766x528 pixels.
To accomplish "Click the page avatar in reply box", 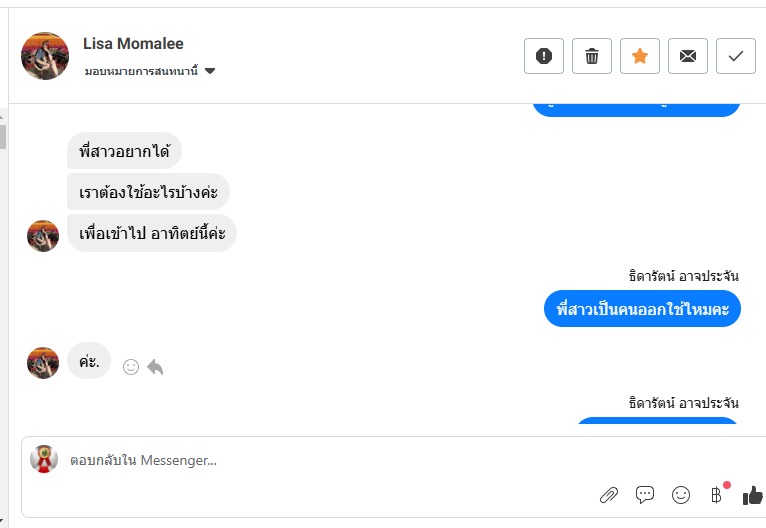I will [43, 459].
